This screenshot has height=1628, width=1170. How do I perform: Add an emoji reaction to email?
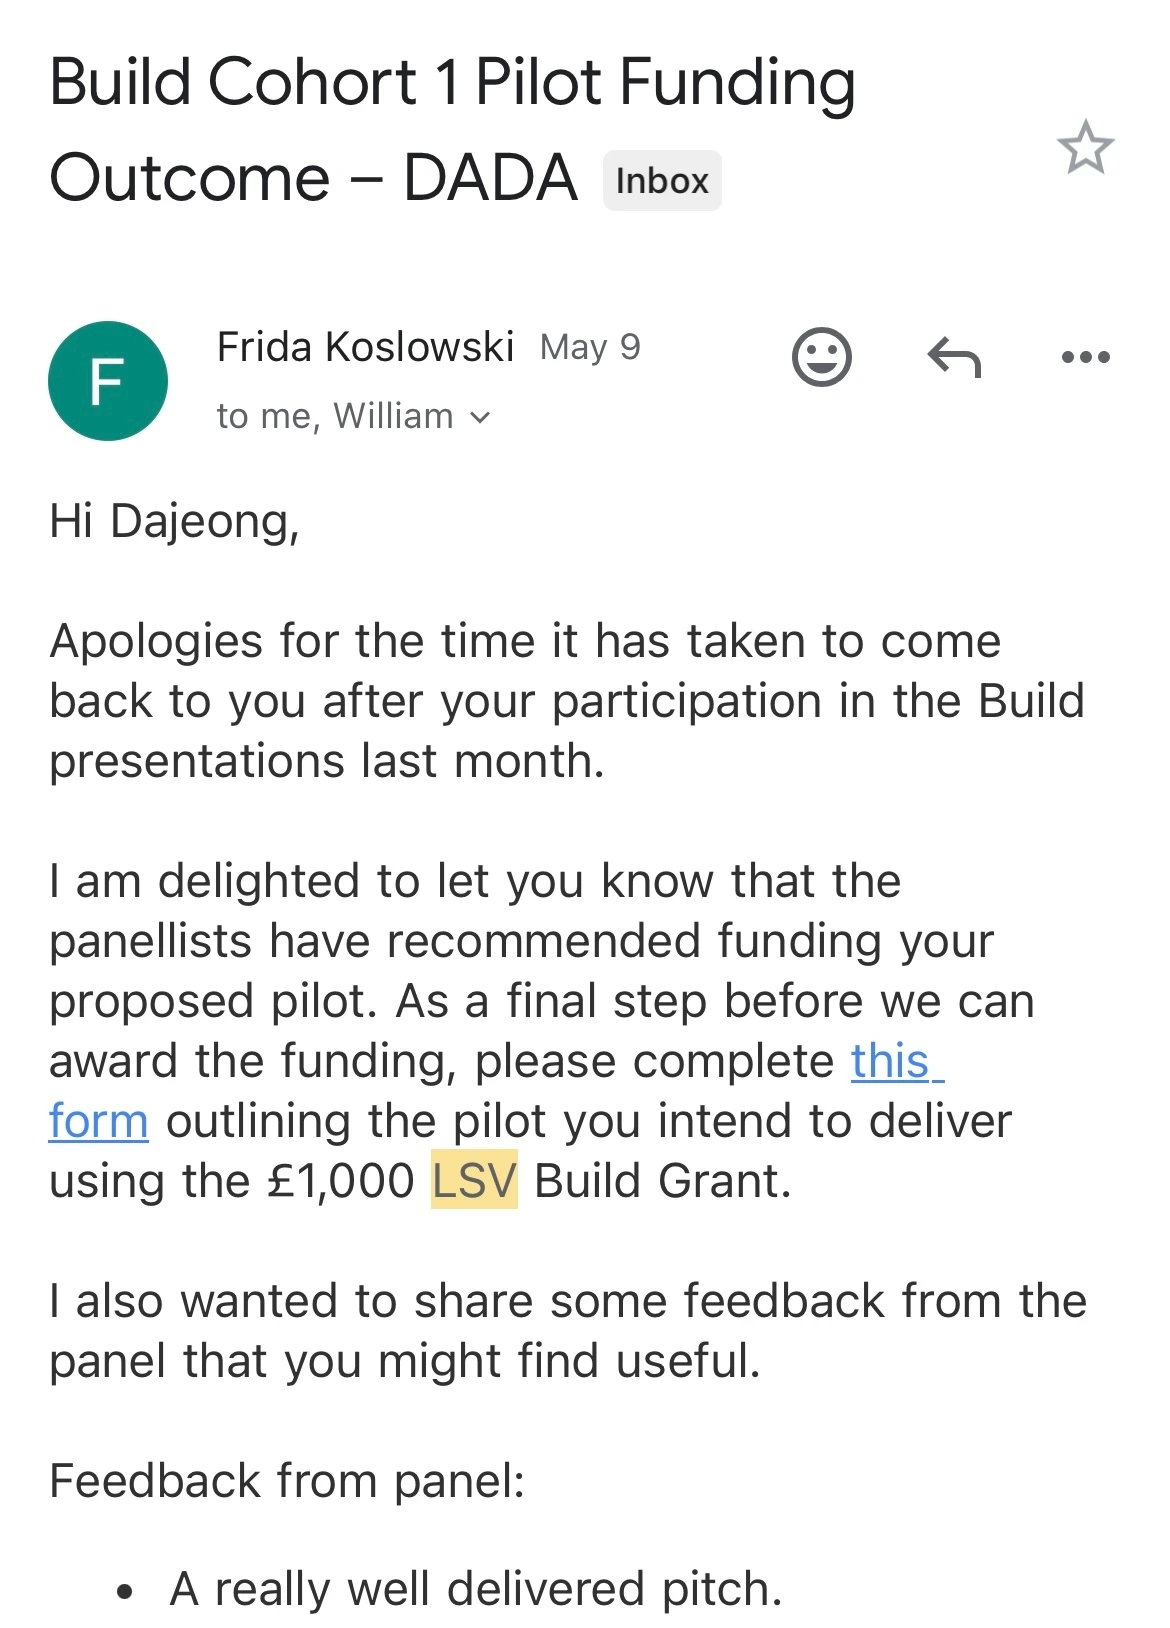pyautogui.click(x=821, y=356)
